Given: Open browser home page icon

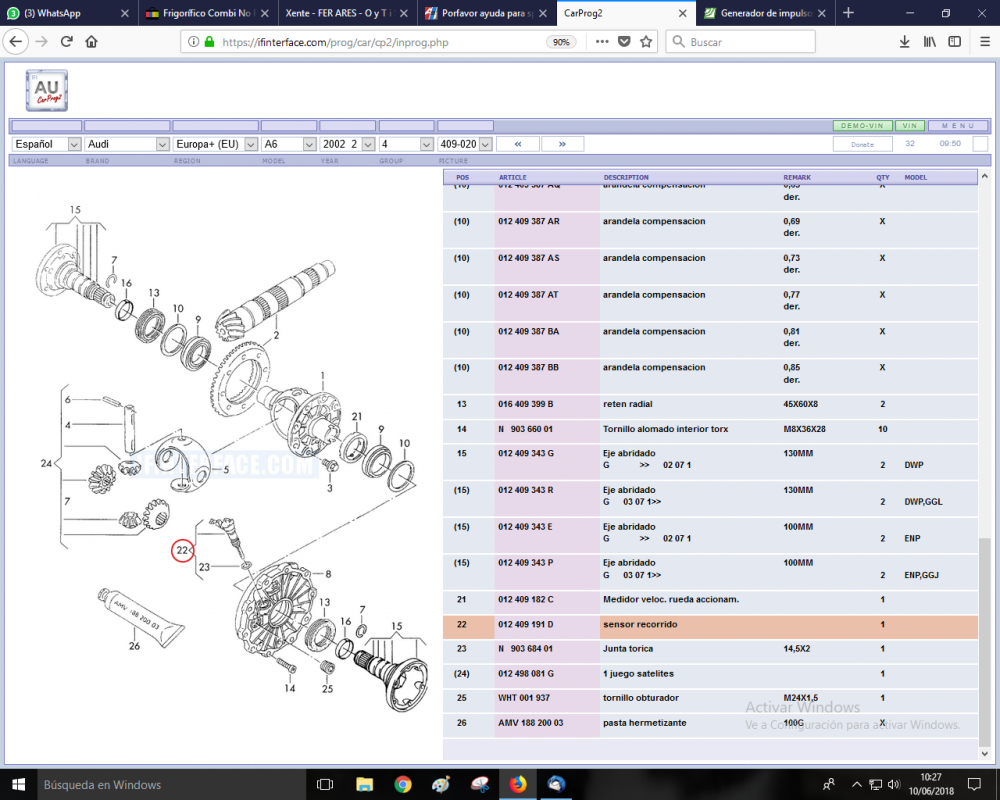Looking at the screenshot, I should click(91, 42).
